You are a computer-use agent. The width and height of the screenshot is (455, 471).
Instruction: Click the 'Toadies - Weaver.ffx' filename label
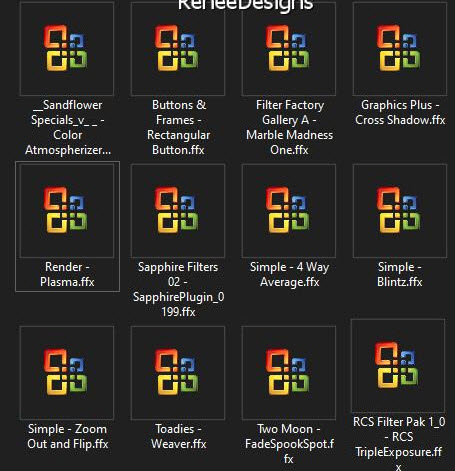coord(178,436)
